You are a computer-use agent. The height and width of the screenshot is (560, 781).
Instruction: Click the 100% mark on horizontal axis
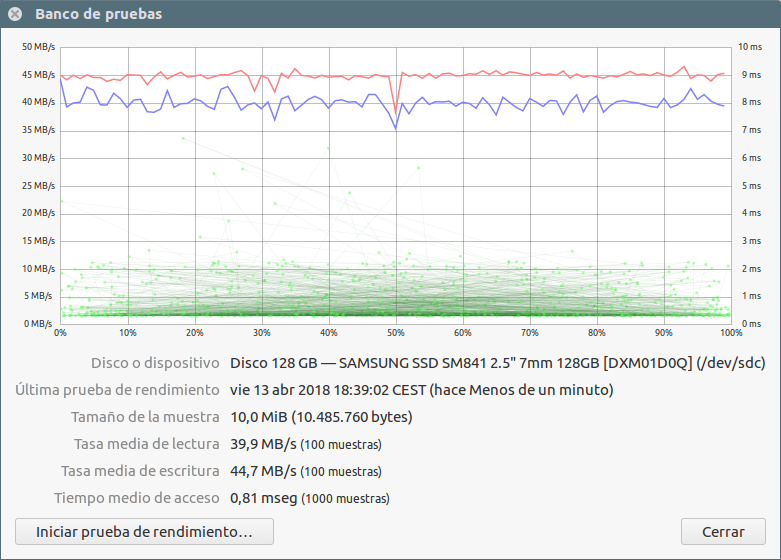coord(729,333)
